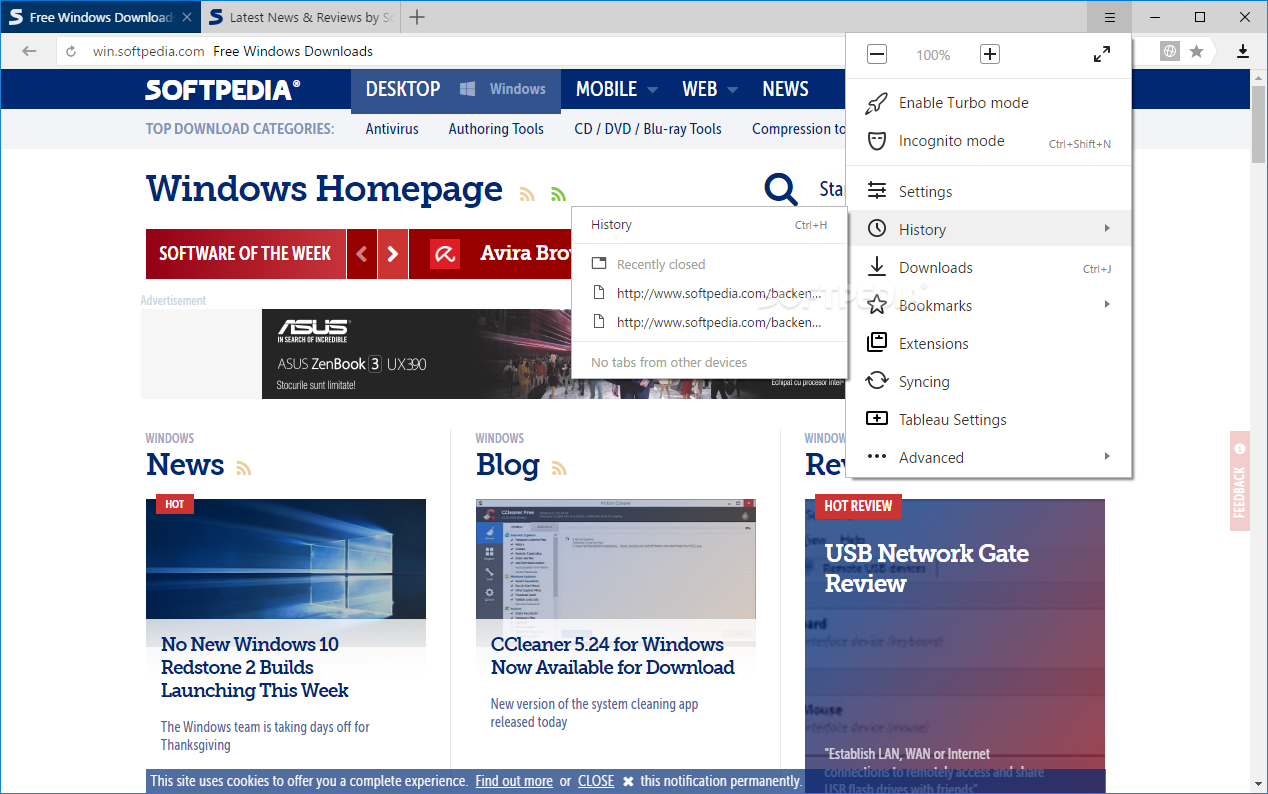The height and width of the screenshot is (794, 1268).
Task: Open the Antivirus category link
Action: [x=392, y=129]
